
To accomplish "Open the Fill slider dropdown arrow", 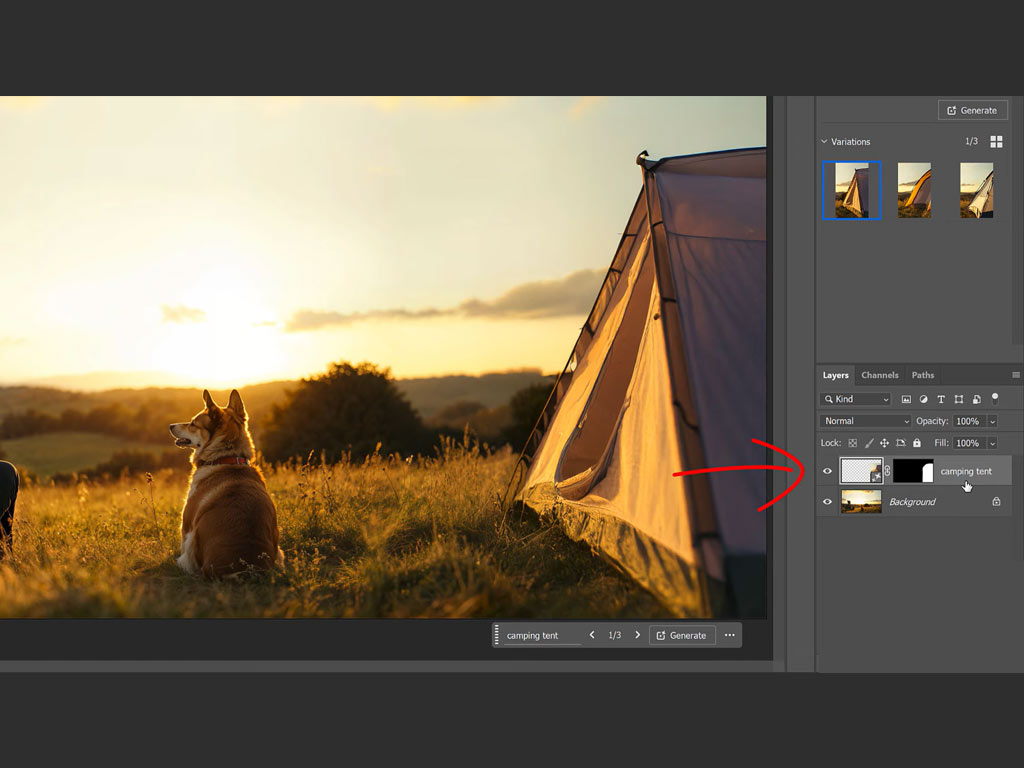I will coord(993,443).
